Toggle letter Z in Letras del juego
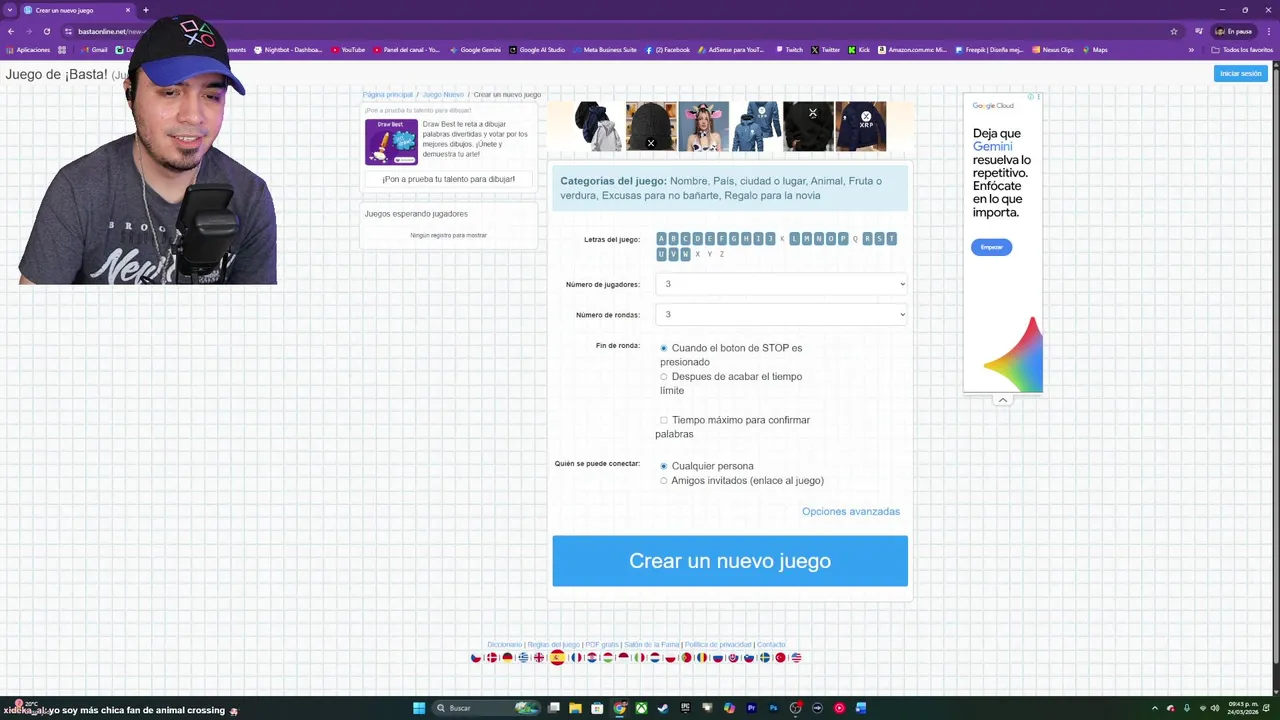The image size is (1280, 720). coord(722,254)
